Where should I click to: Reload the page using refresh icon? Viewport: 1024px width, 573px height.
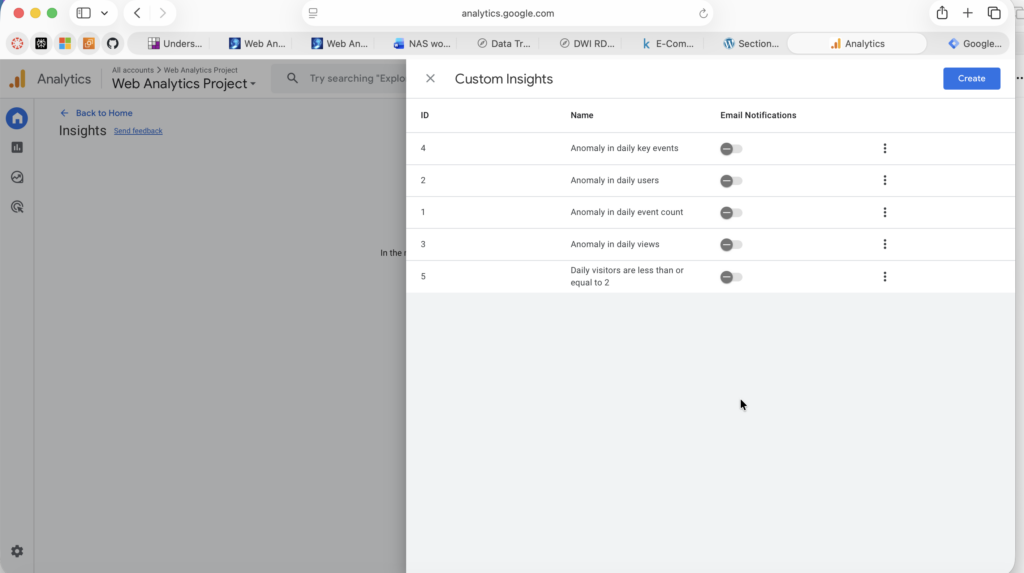tap(703, 14)
